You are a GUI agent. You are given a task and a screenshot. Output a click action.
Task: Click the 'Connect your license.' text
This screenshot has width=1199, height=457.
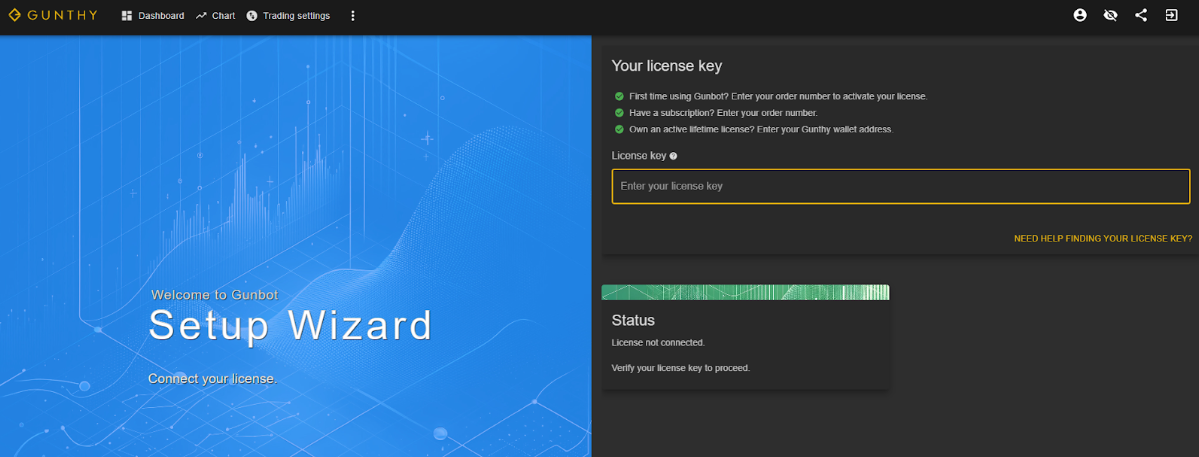[213, 379]
